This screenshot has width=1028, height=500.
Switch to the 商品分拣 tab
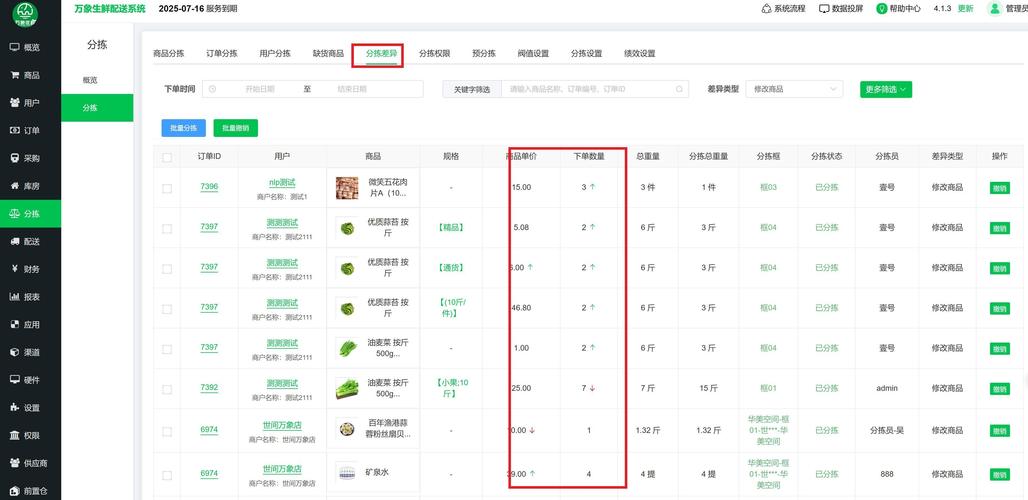[x=168, y=54]
